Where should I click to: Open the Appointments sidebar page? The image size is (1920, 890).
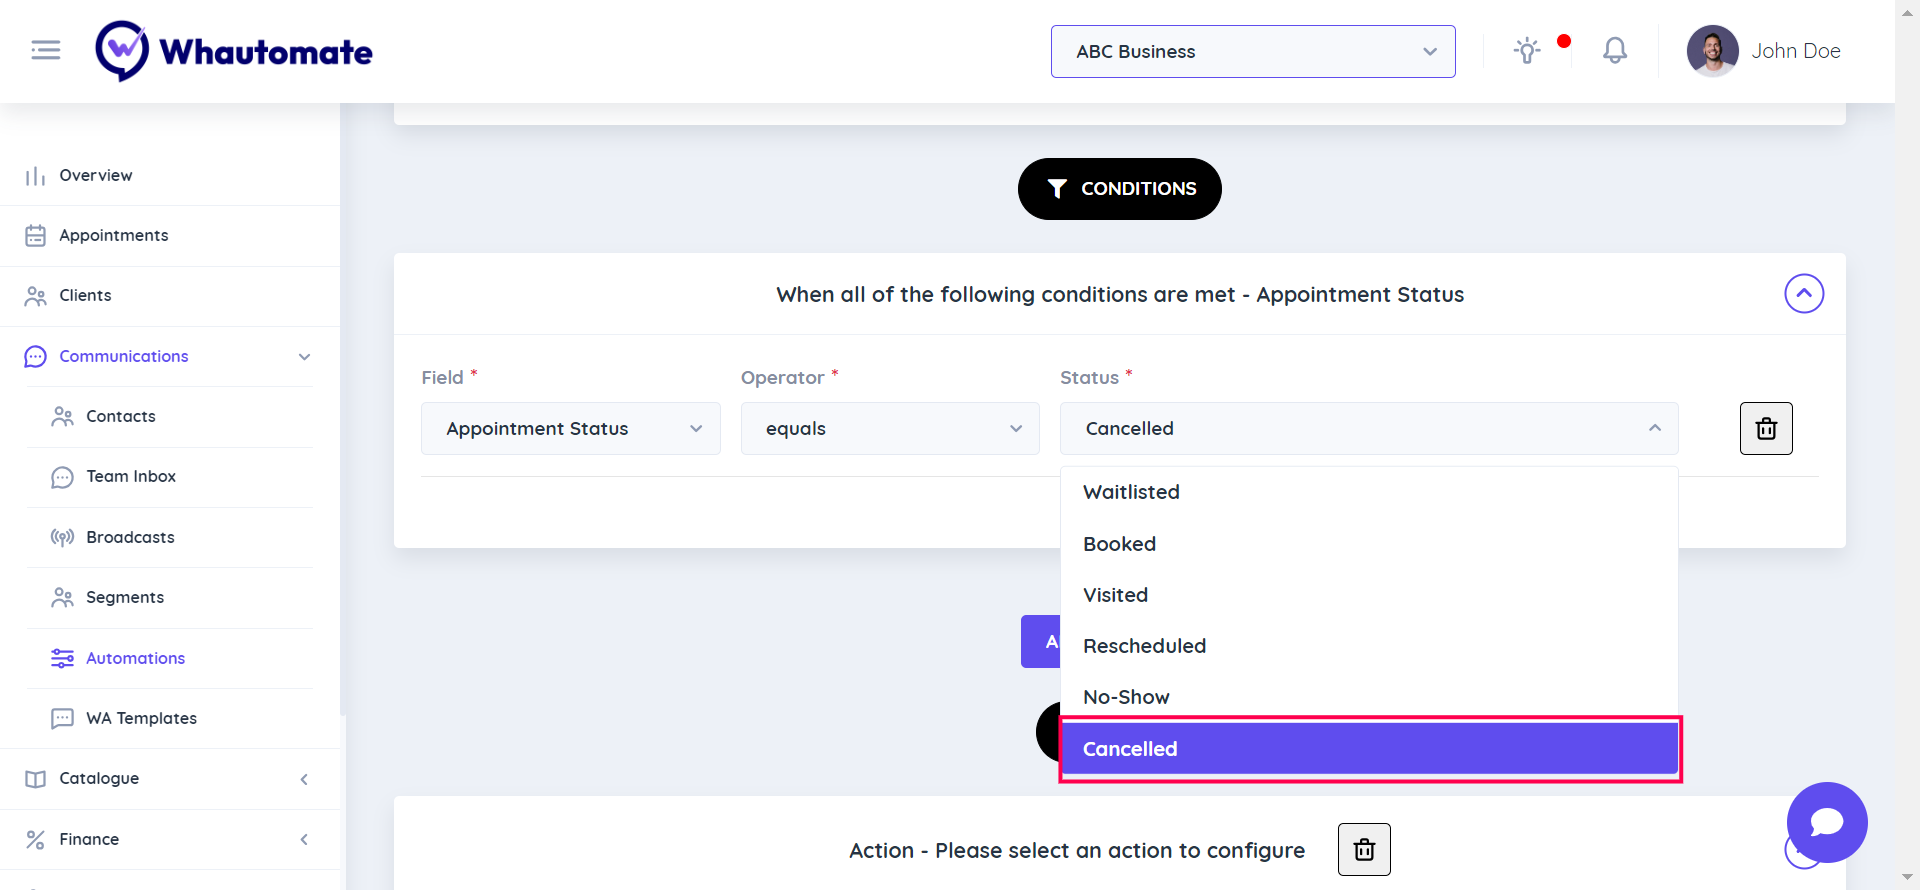coord(114,236)
